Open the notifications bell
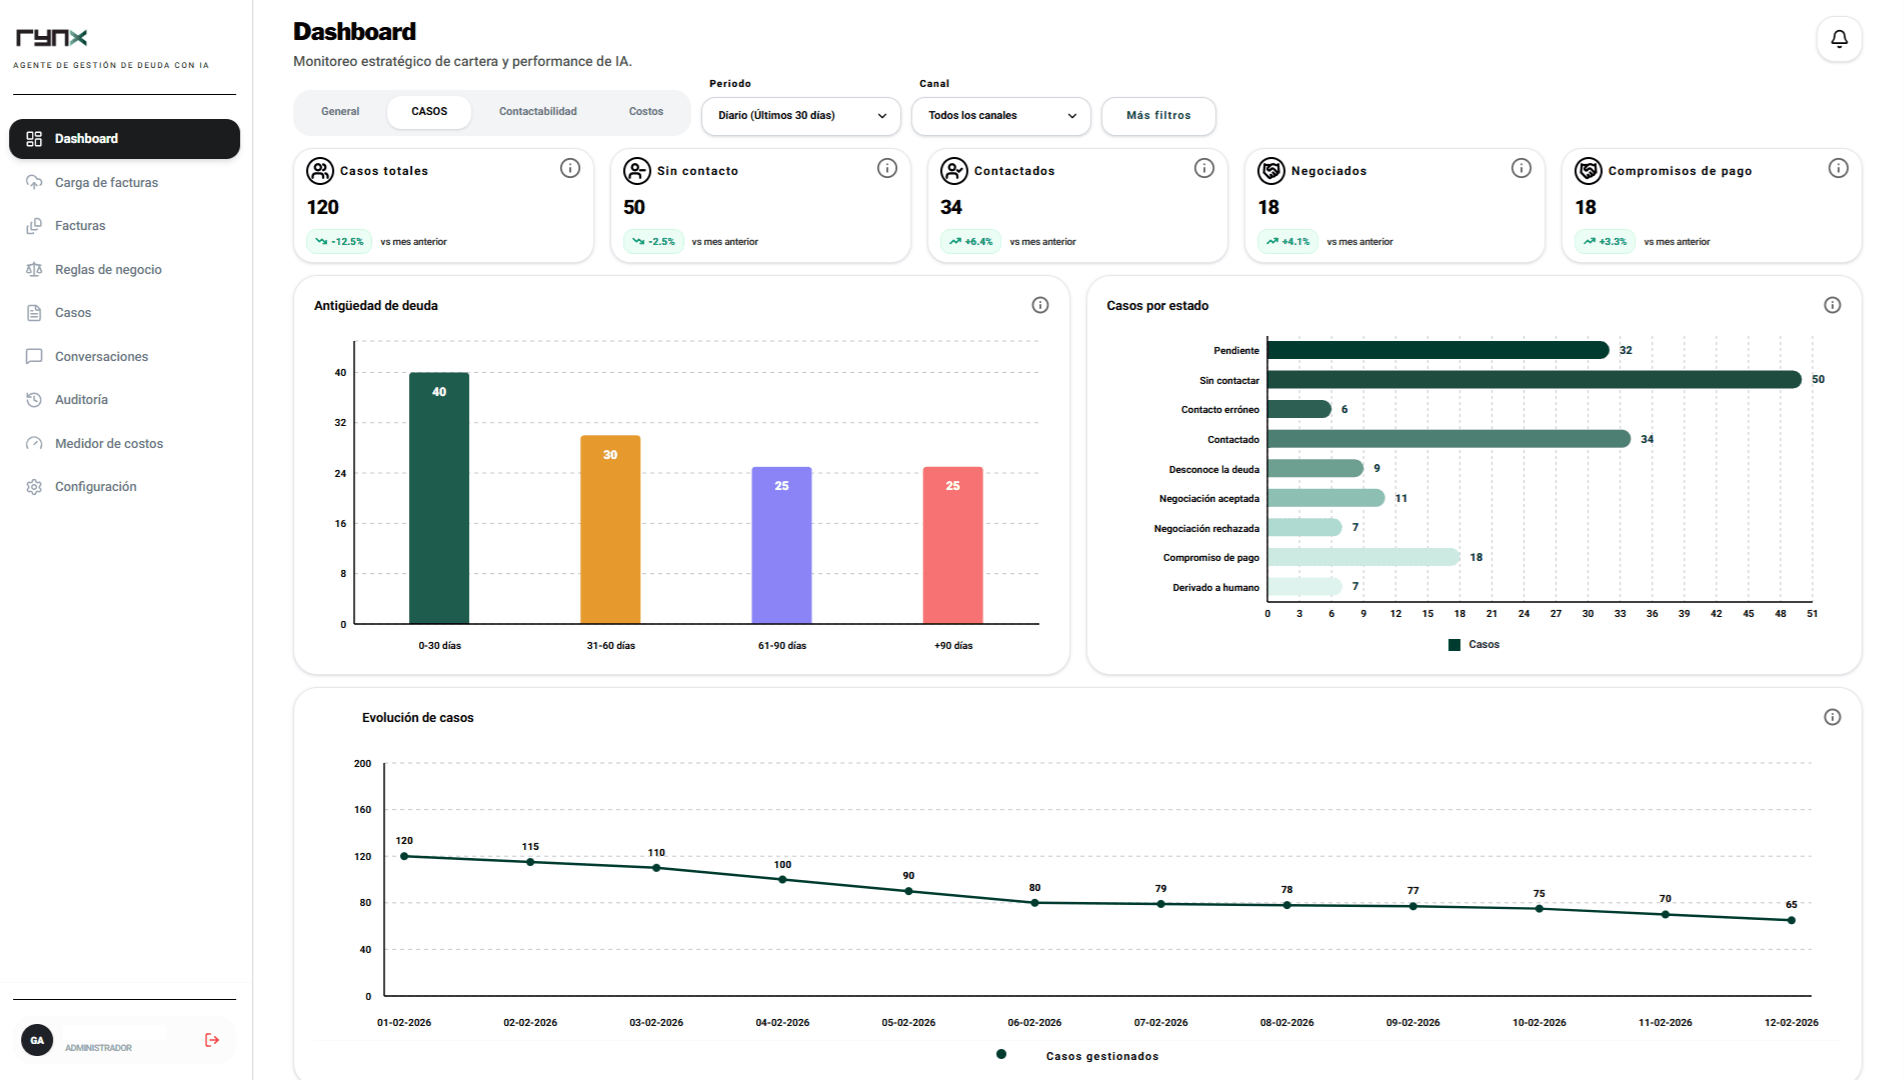The image size is (1904, 1080). [x=1839, y=39]
